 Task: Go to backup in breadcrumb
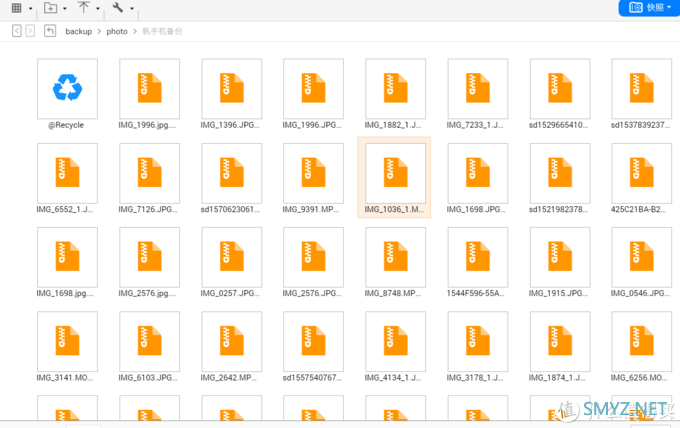coord(78,31)
